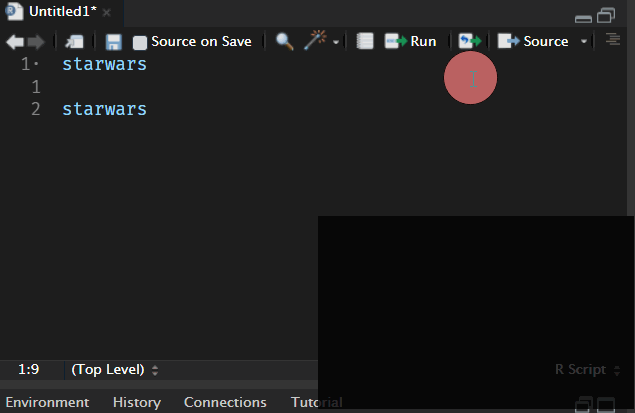Re-run the previous code region
Screen dimensions: 635x413
(470, 41)
